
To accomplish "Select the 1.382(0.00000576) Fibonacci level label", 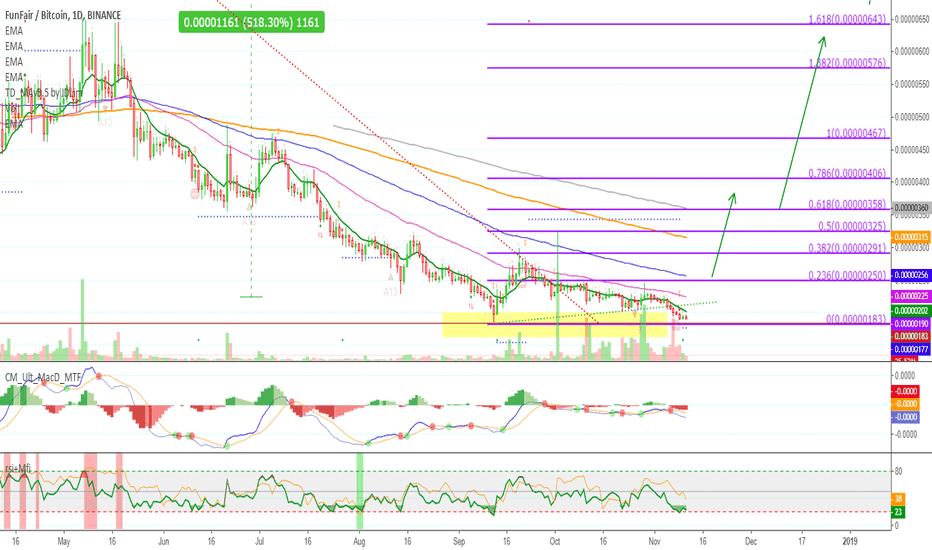I will 847,63.
